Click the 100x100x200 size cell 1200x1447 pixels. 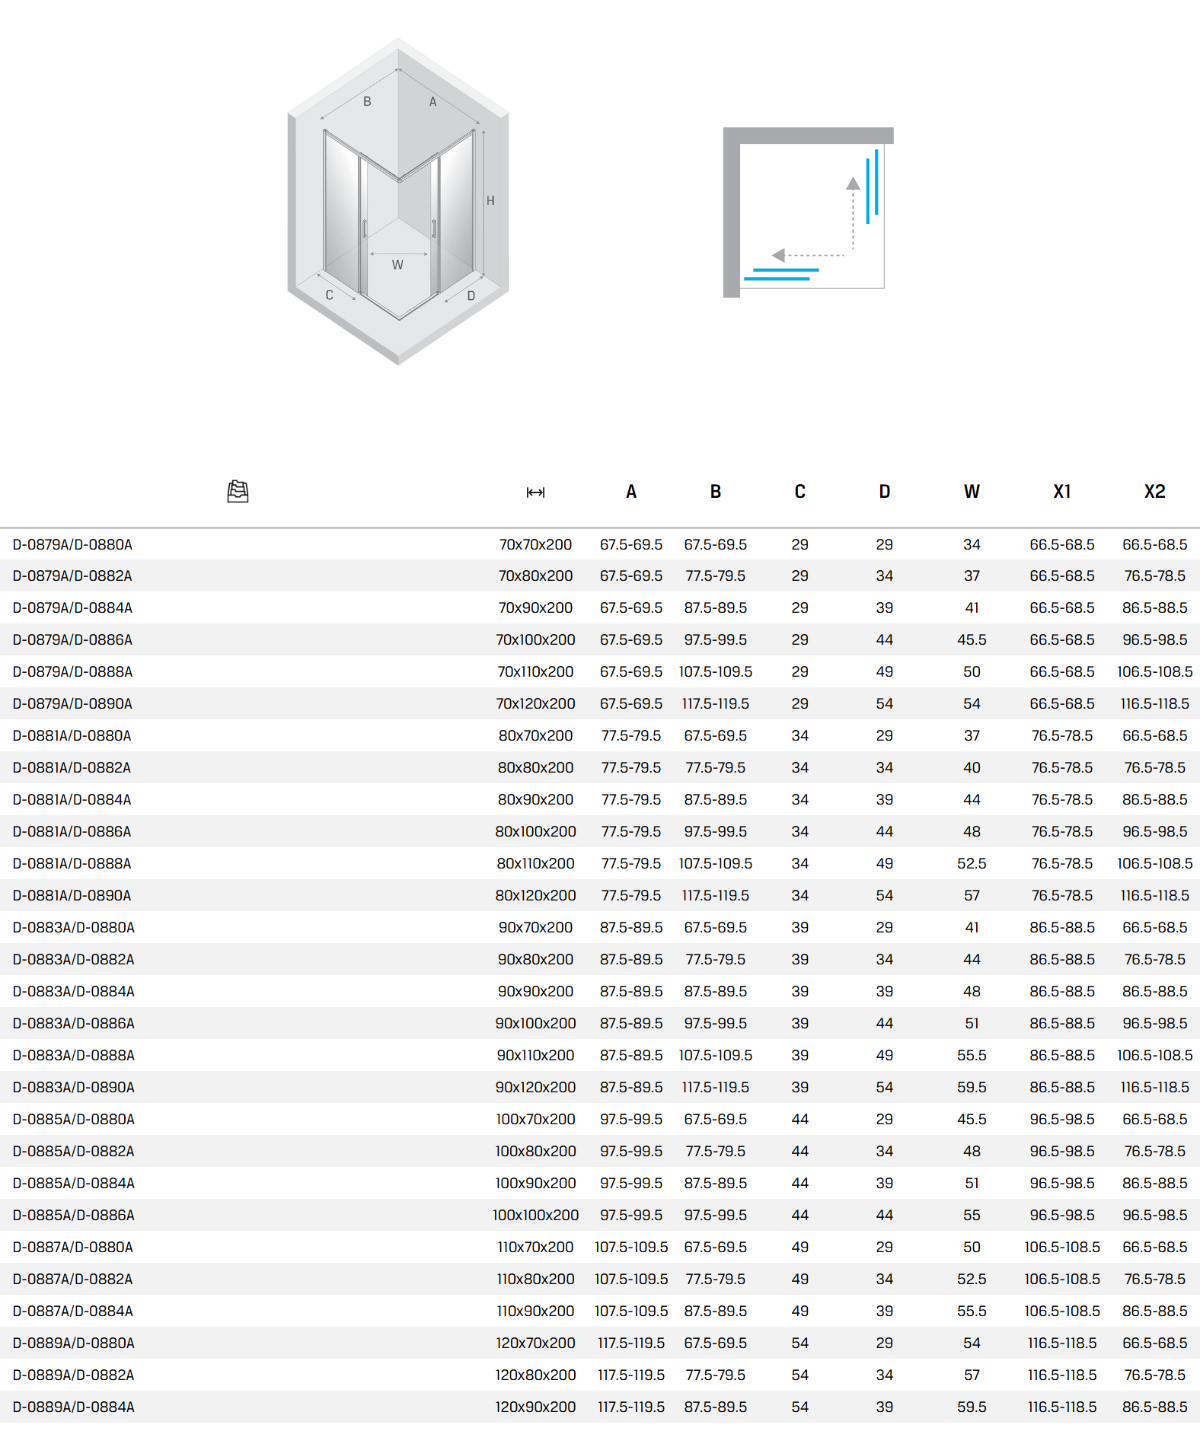(x=535, y=1215)
